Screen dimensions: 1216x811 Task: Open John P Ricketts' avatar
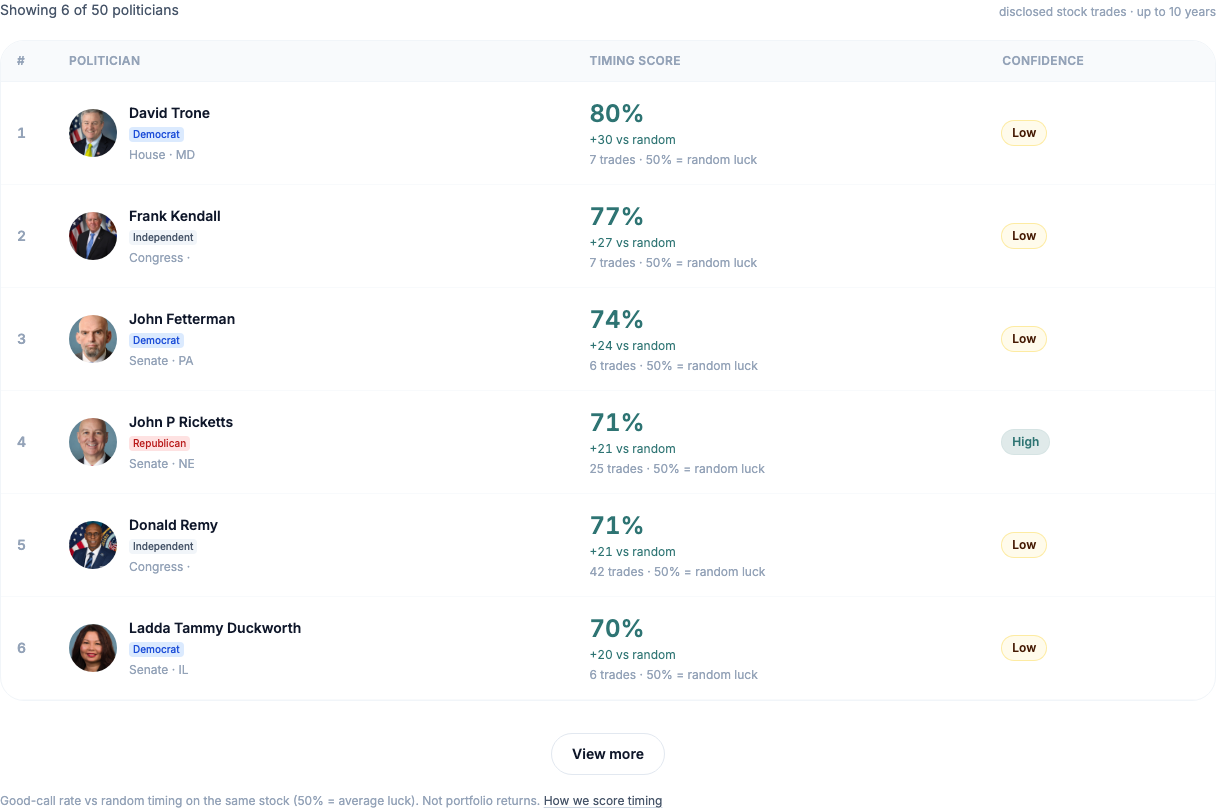[93, 442]
